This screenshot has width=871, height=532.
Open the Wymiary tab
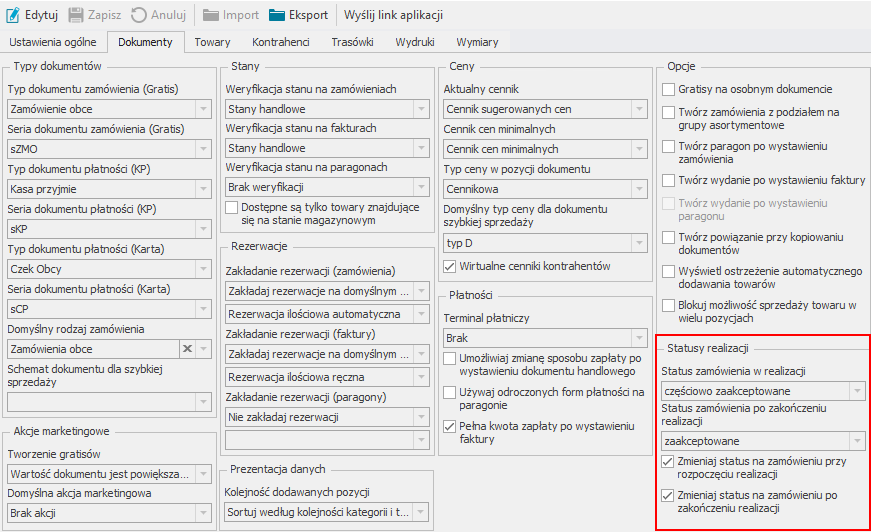tap(477, 42)
